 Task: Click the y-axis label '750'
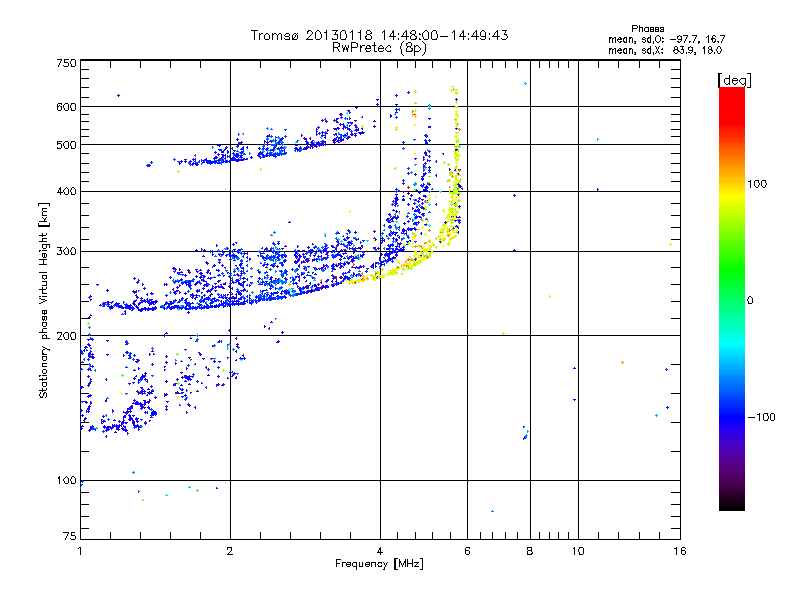click(66, 63)
